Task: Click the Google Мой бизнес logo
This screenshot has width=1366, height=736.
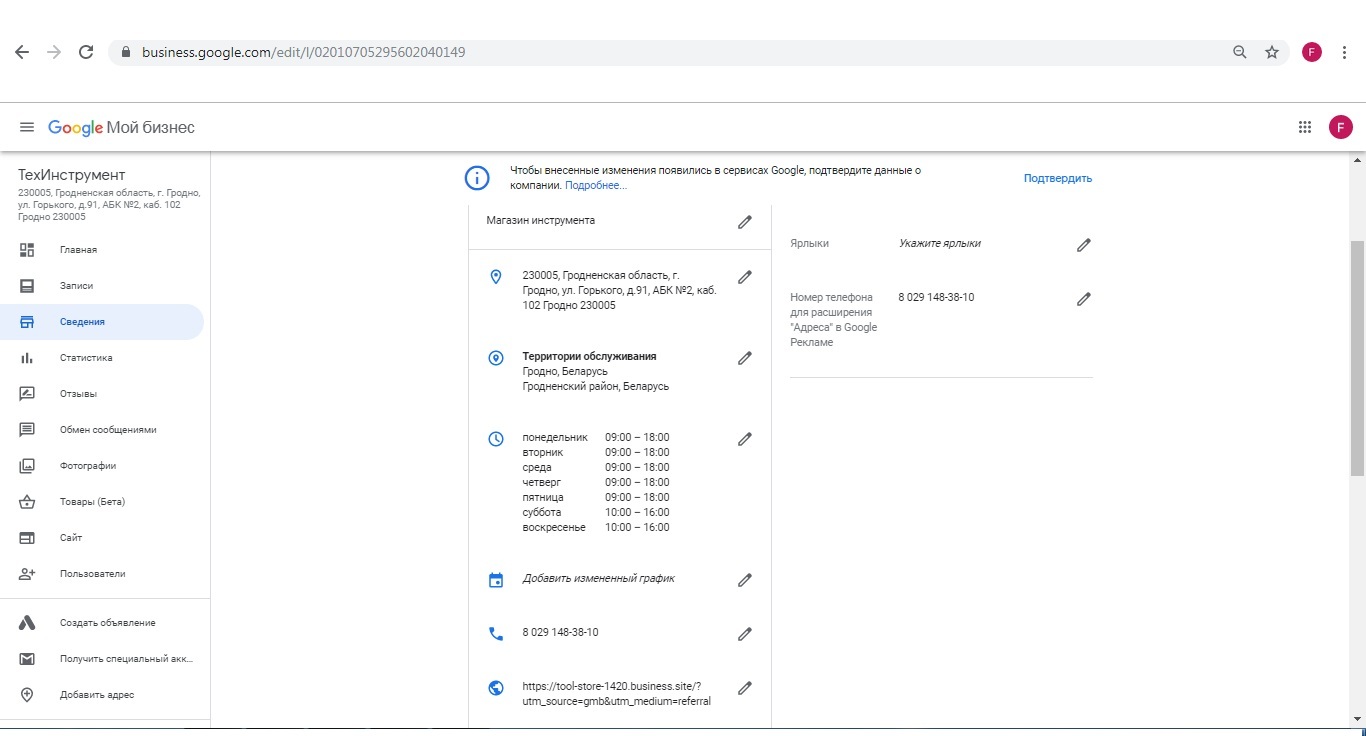Action: pyautogui.click(x=121, y=128)
